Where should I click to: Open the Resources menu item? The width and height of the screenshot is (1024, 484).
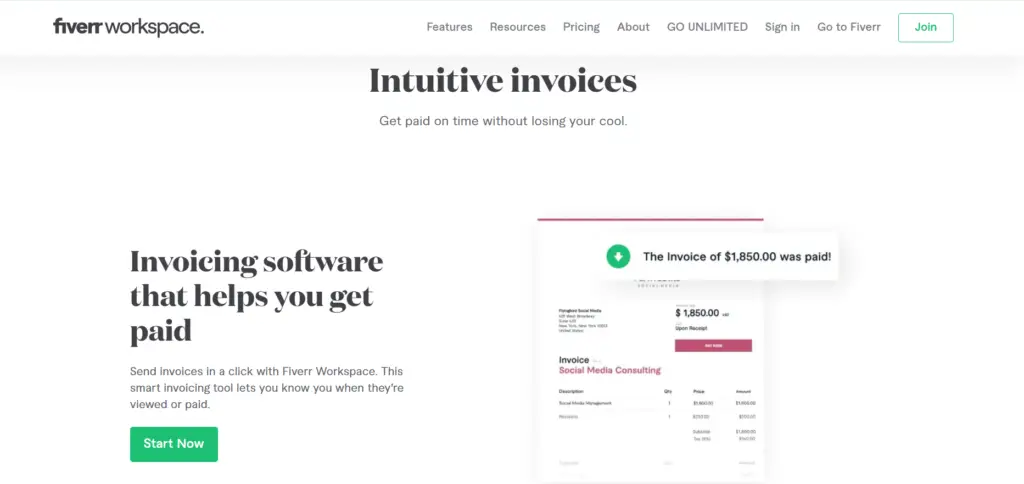[x=518, y=27]
